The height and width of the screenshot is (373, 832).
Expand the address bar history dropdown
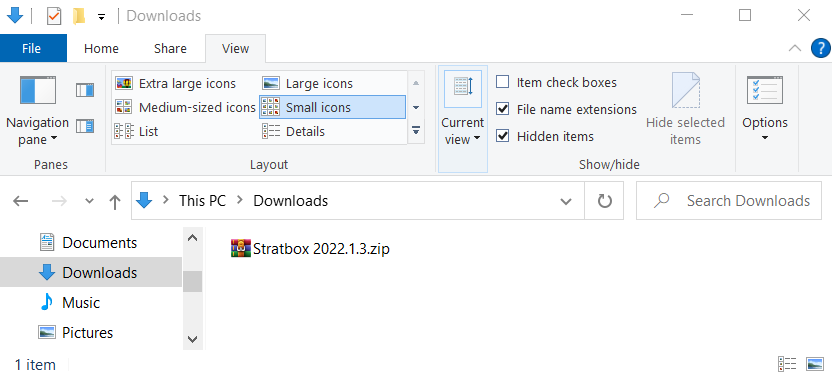point(566,201)
